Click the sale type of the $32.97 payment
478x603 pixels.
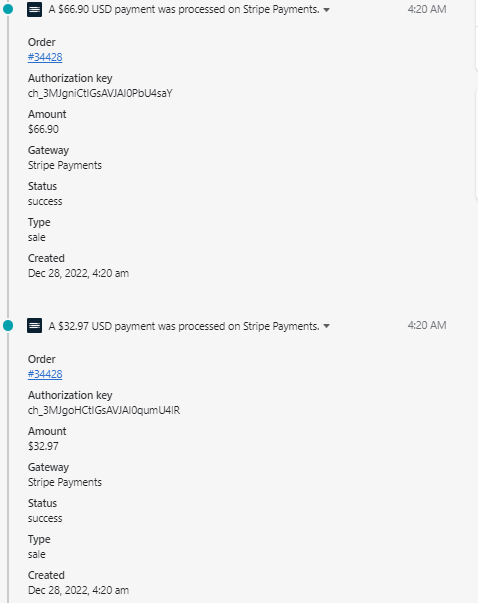point(37,555)
